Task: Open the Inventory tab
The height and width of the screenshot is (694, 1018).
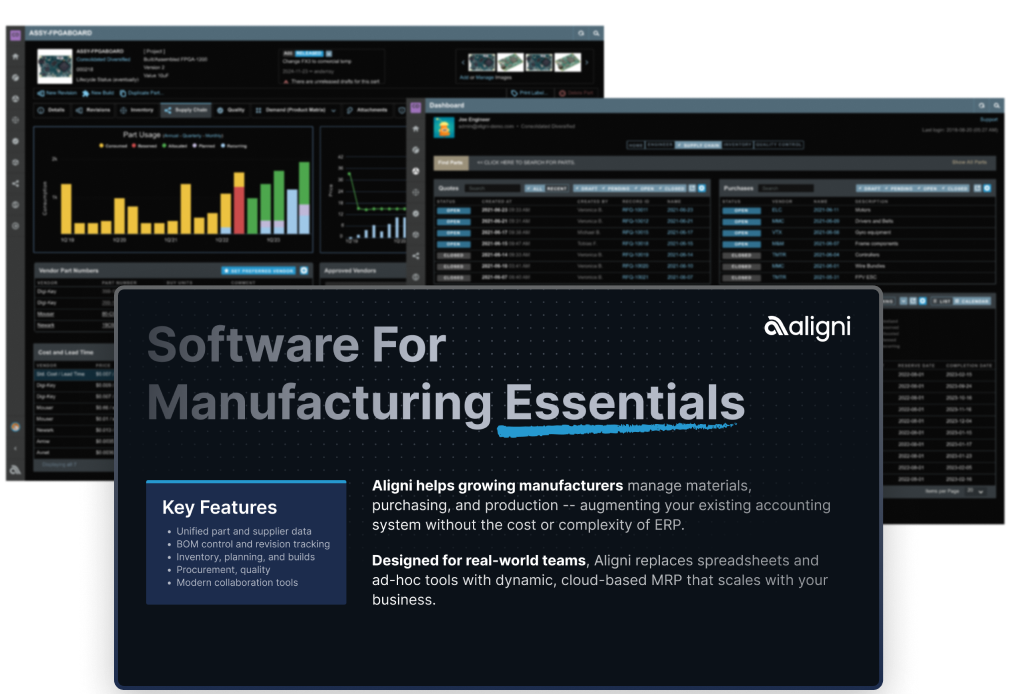Action: (x=139, y=110)
